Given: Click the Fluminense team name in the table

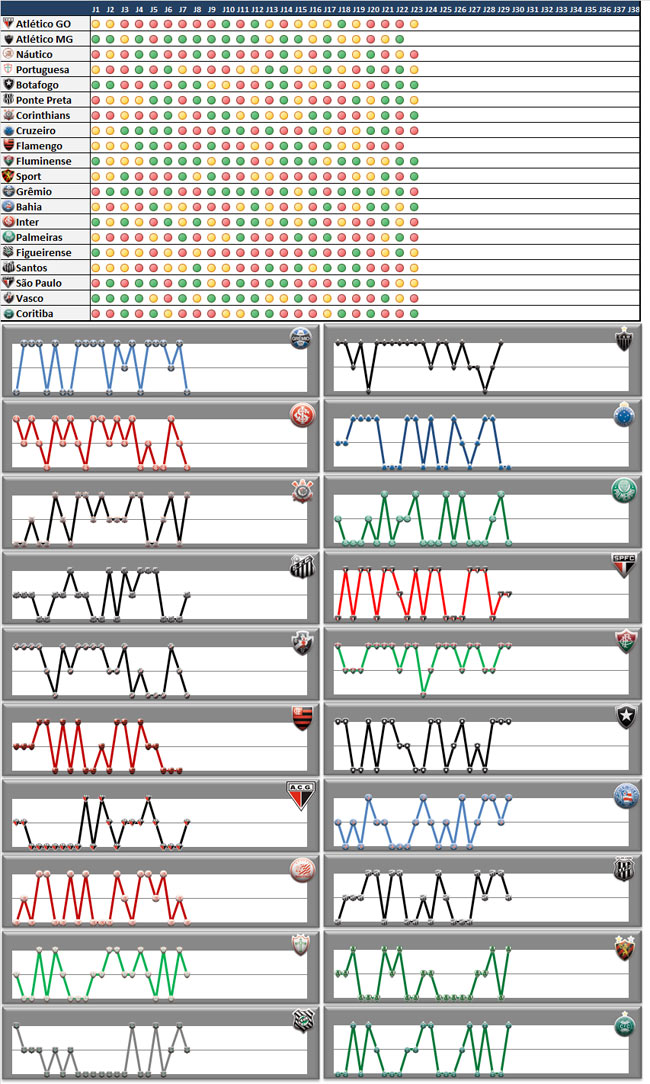Looking at the screenshot, I should (43, 161).
